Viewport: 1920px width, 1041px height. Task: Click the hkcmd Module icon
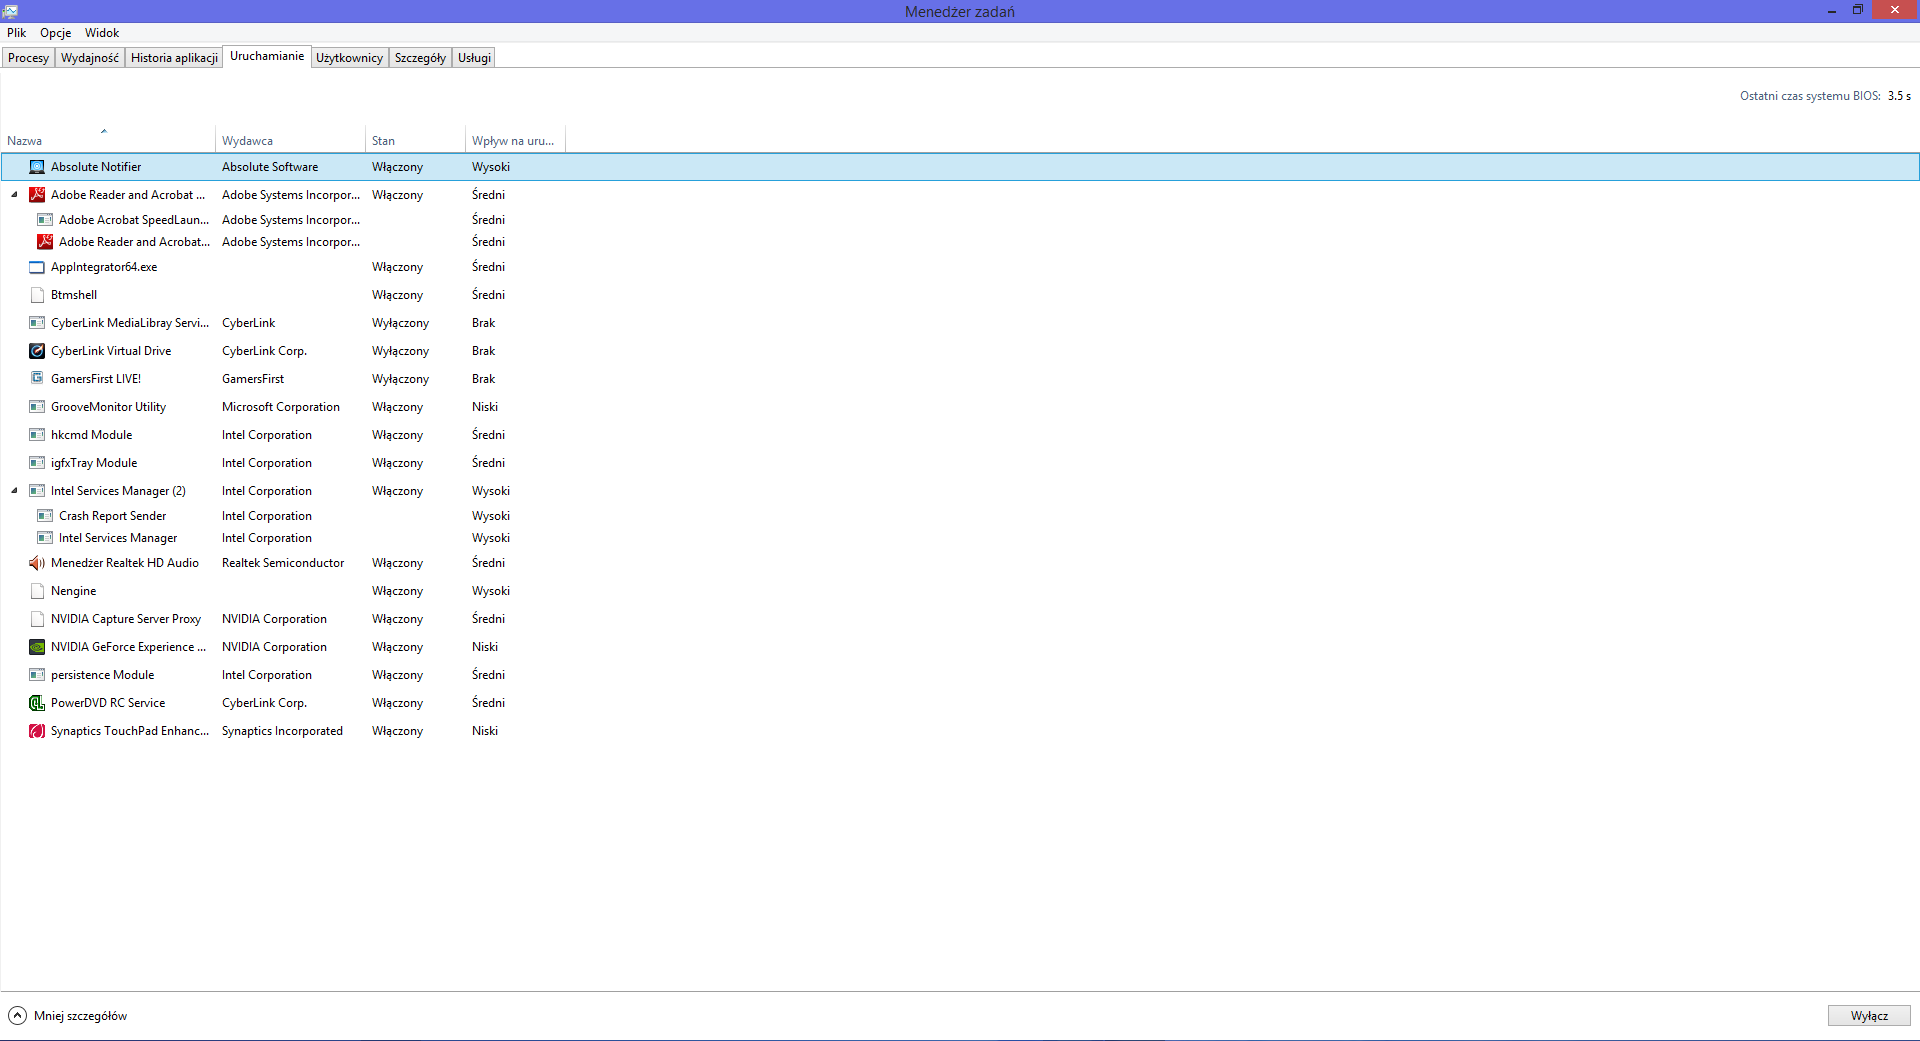[37, 435]
